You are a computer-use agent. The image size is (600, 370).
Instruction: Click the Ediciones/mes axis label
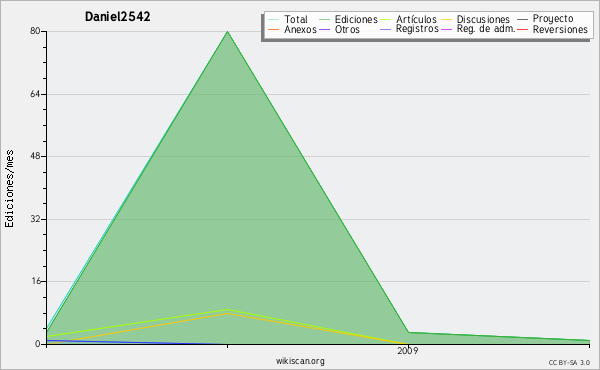(x=9, y=189)
